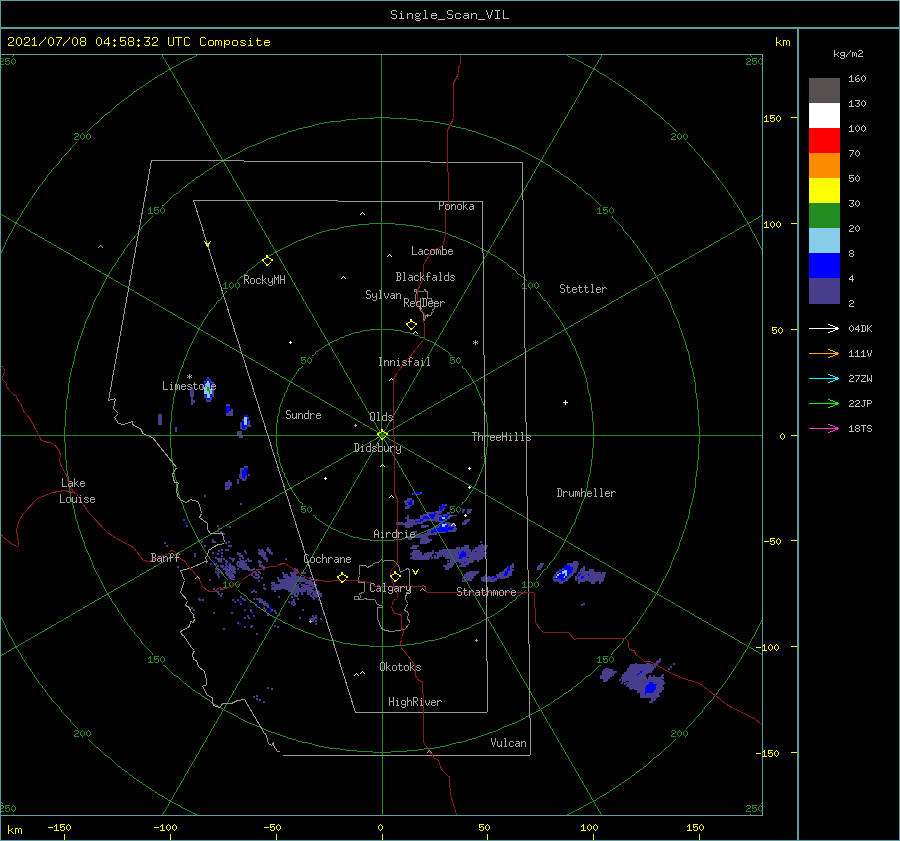The width and height of the screenshot is (900, 841).
Task: Click the Ponoka town label
Action: (456, 206)
